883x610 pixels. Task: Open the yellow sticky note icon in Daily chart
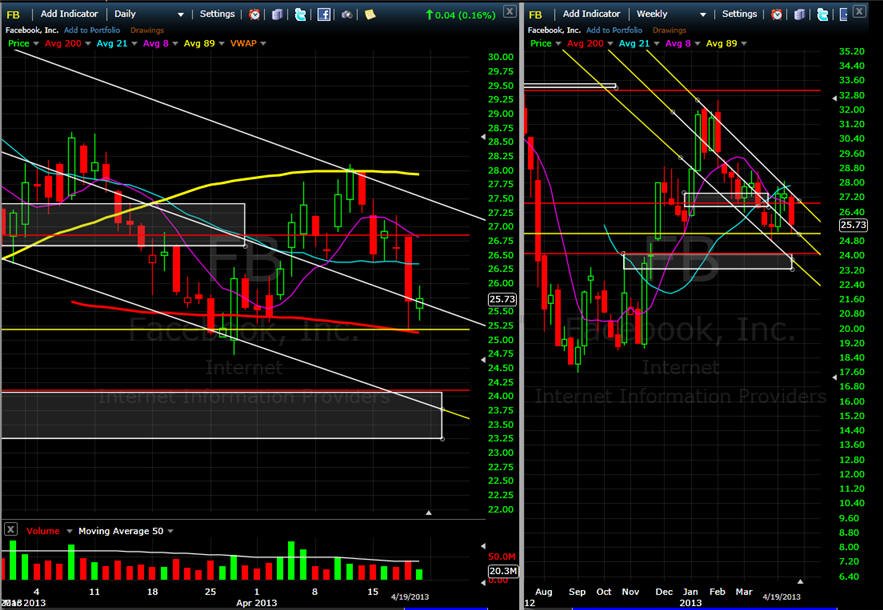(x=370, y=15)
